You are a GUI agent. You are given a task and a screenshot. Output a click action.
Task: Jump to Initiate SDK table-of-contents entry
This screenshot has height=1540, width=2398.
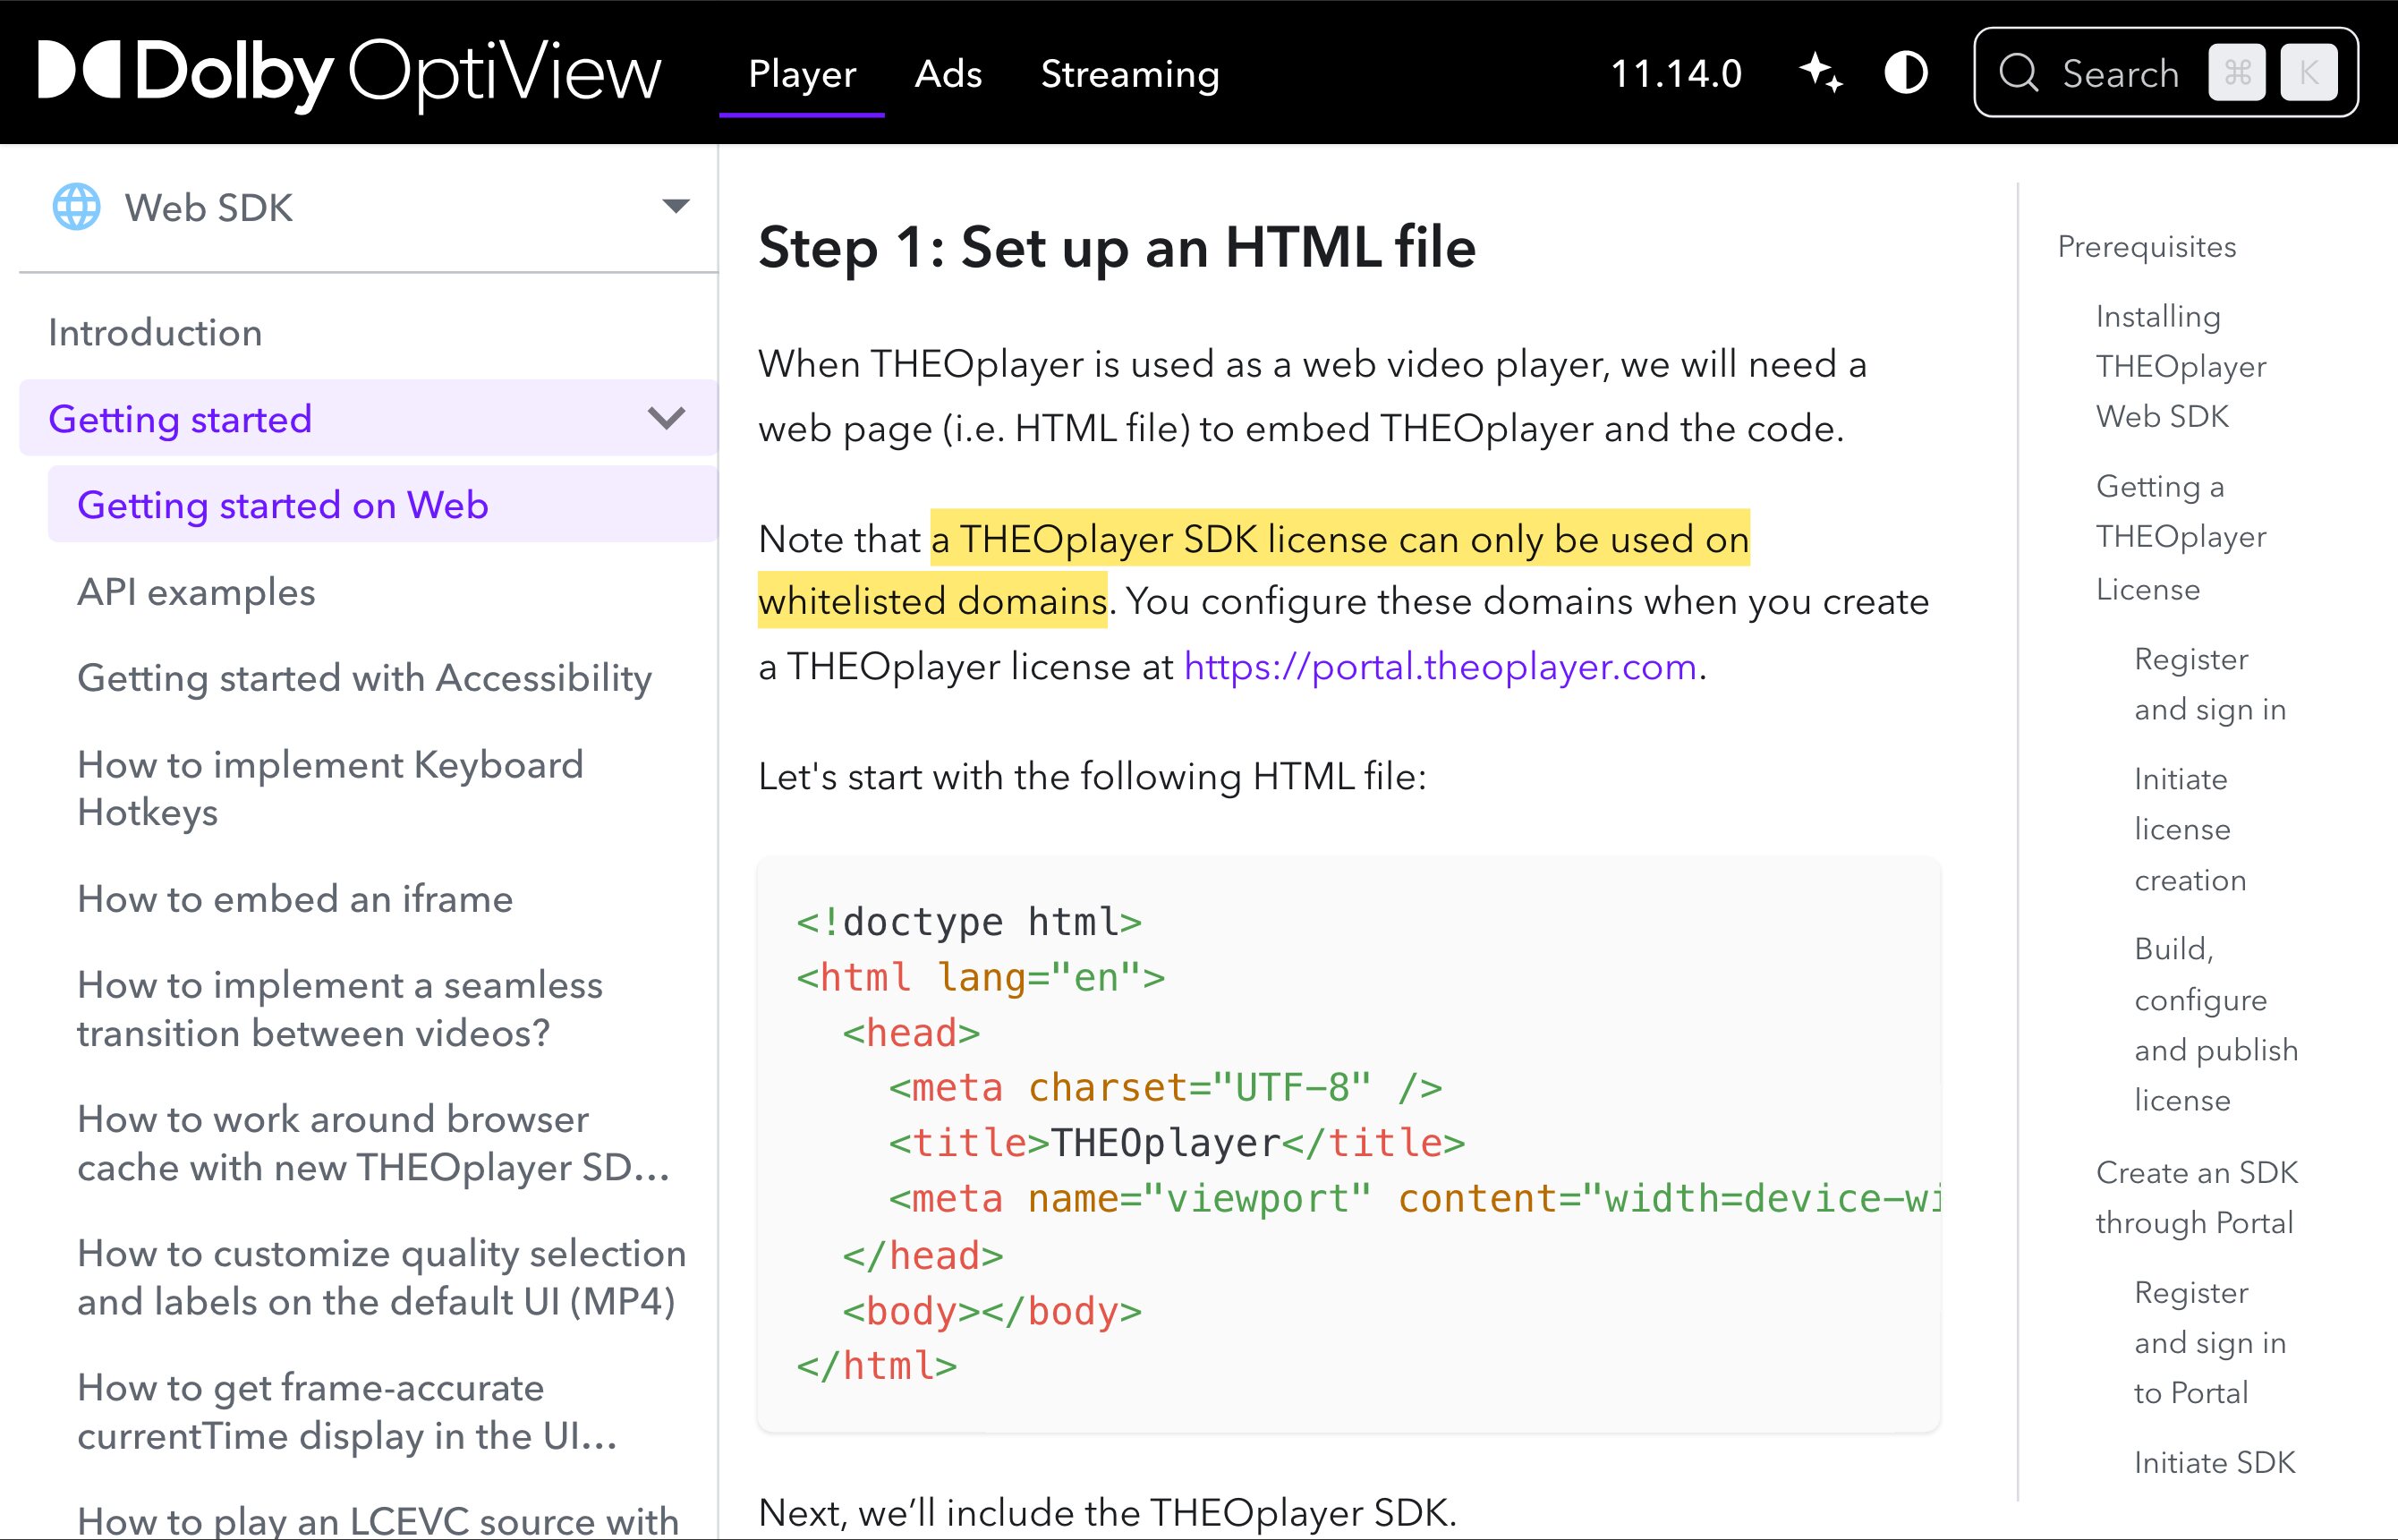[2214, 1461]
